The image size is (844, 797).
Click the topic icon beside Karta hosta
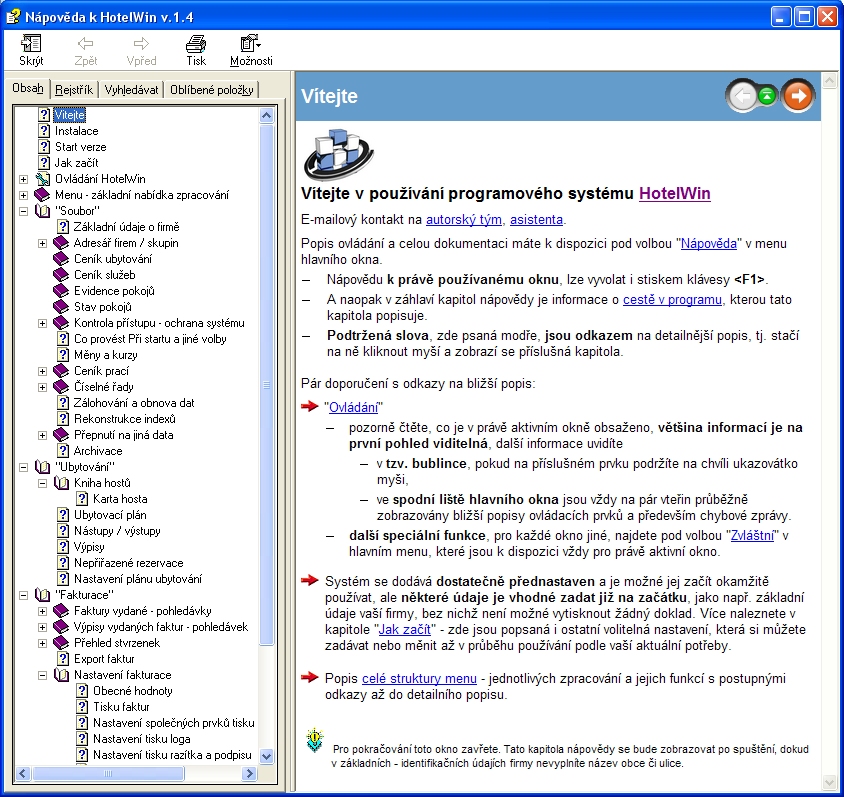(82, 499)
